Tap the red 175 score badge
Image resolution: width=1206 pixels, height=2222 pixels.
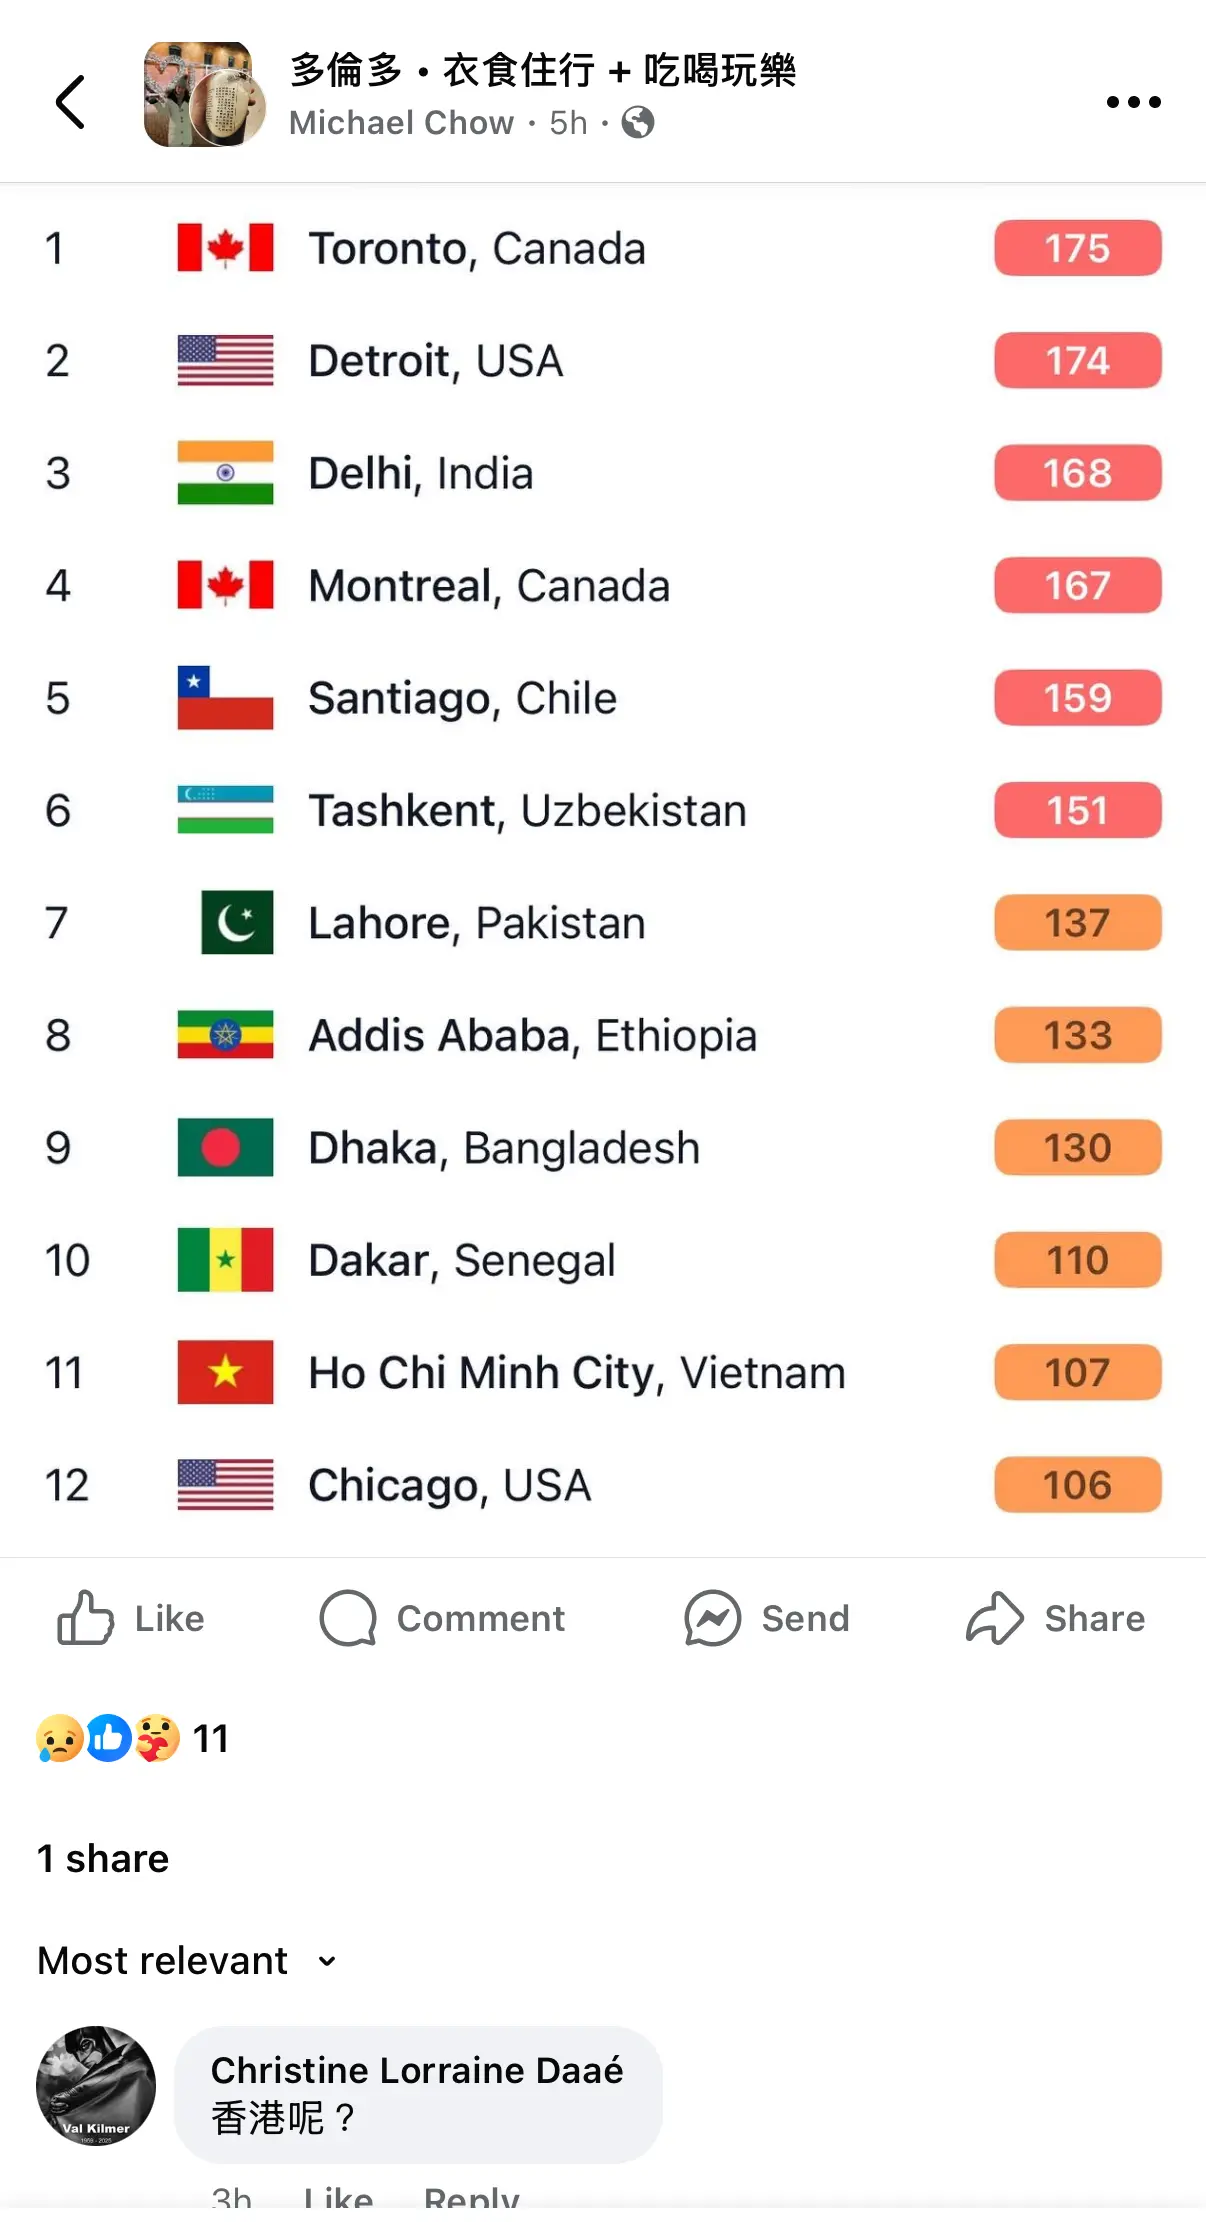[1078, 248]
